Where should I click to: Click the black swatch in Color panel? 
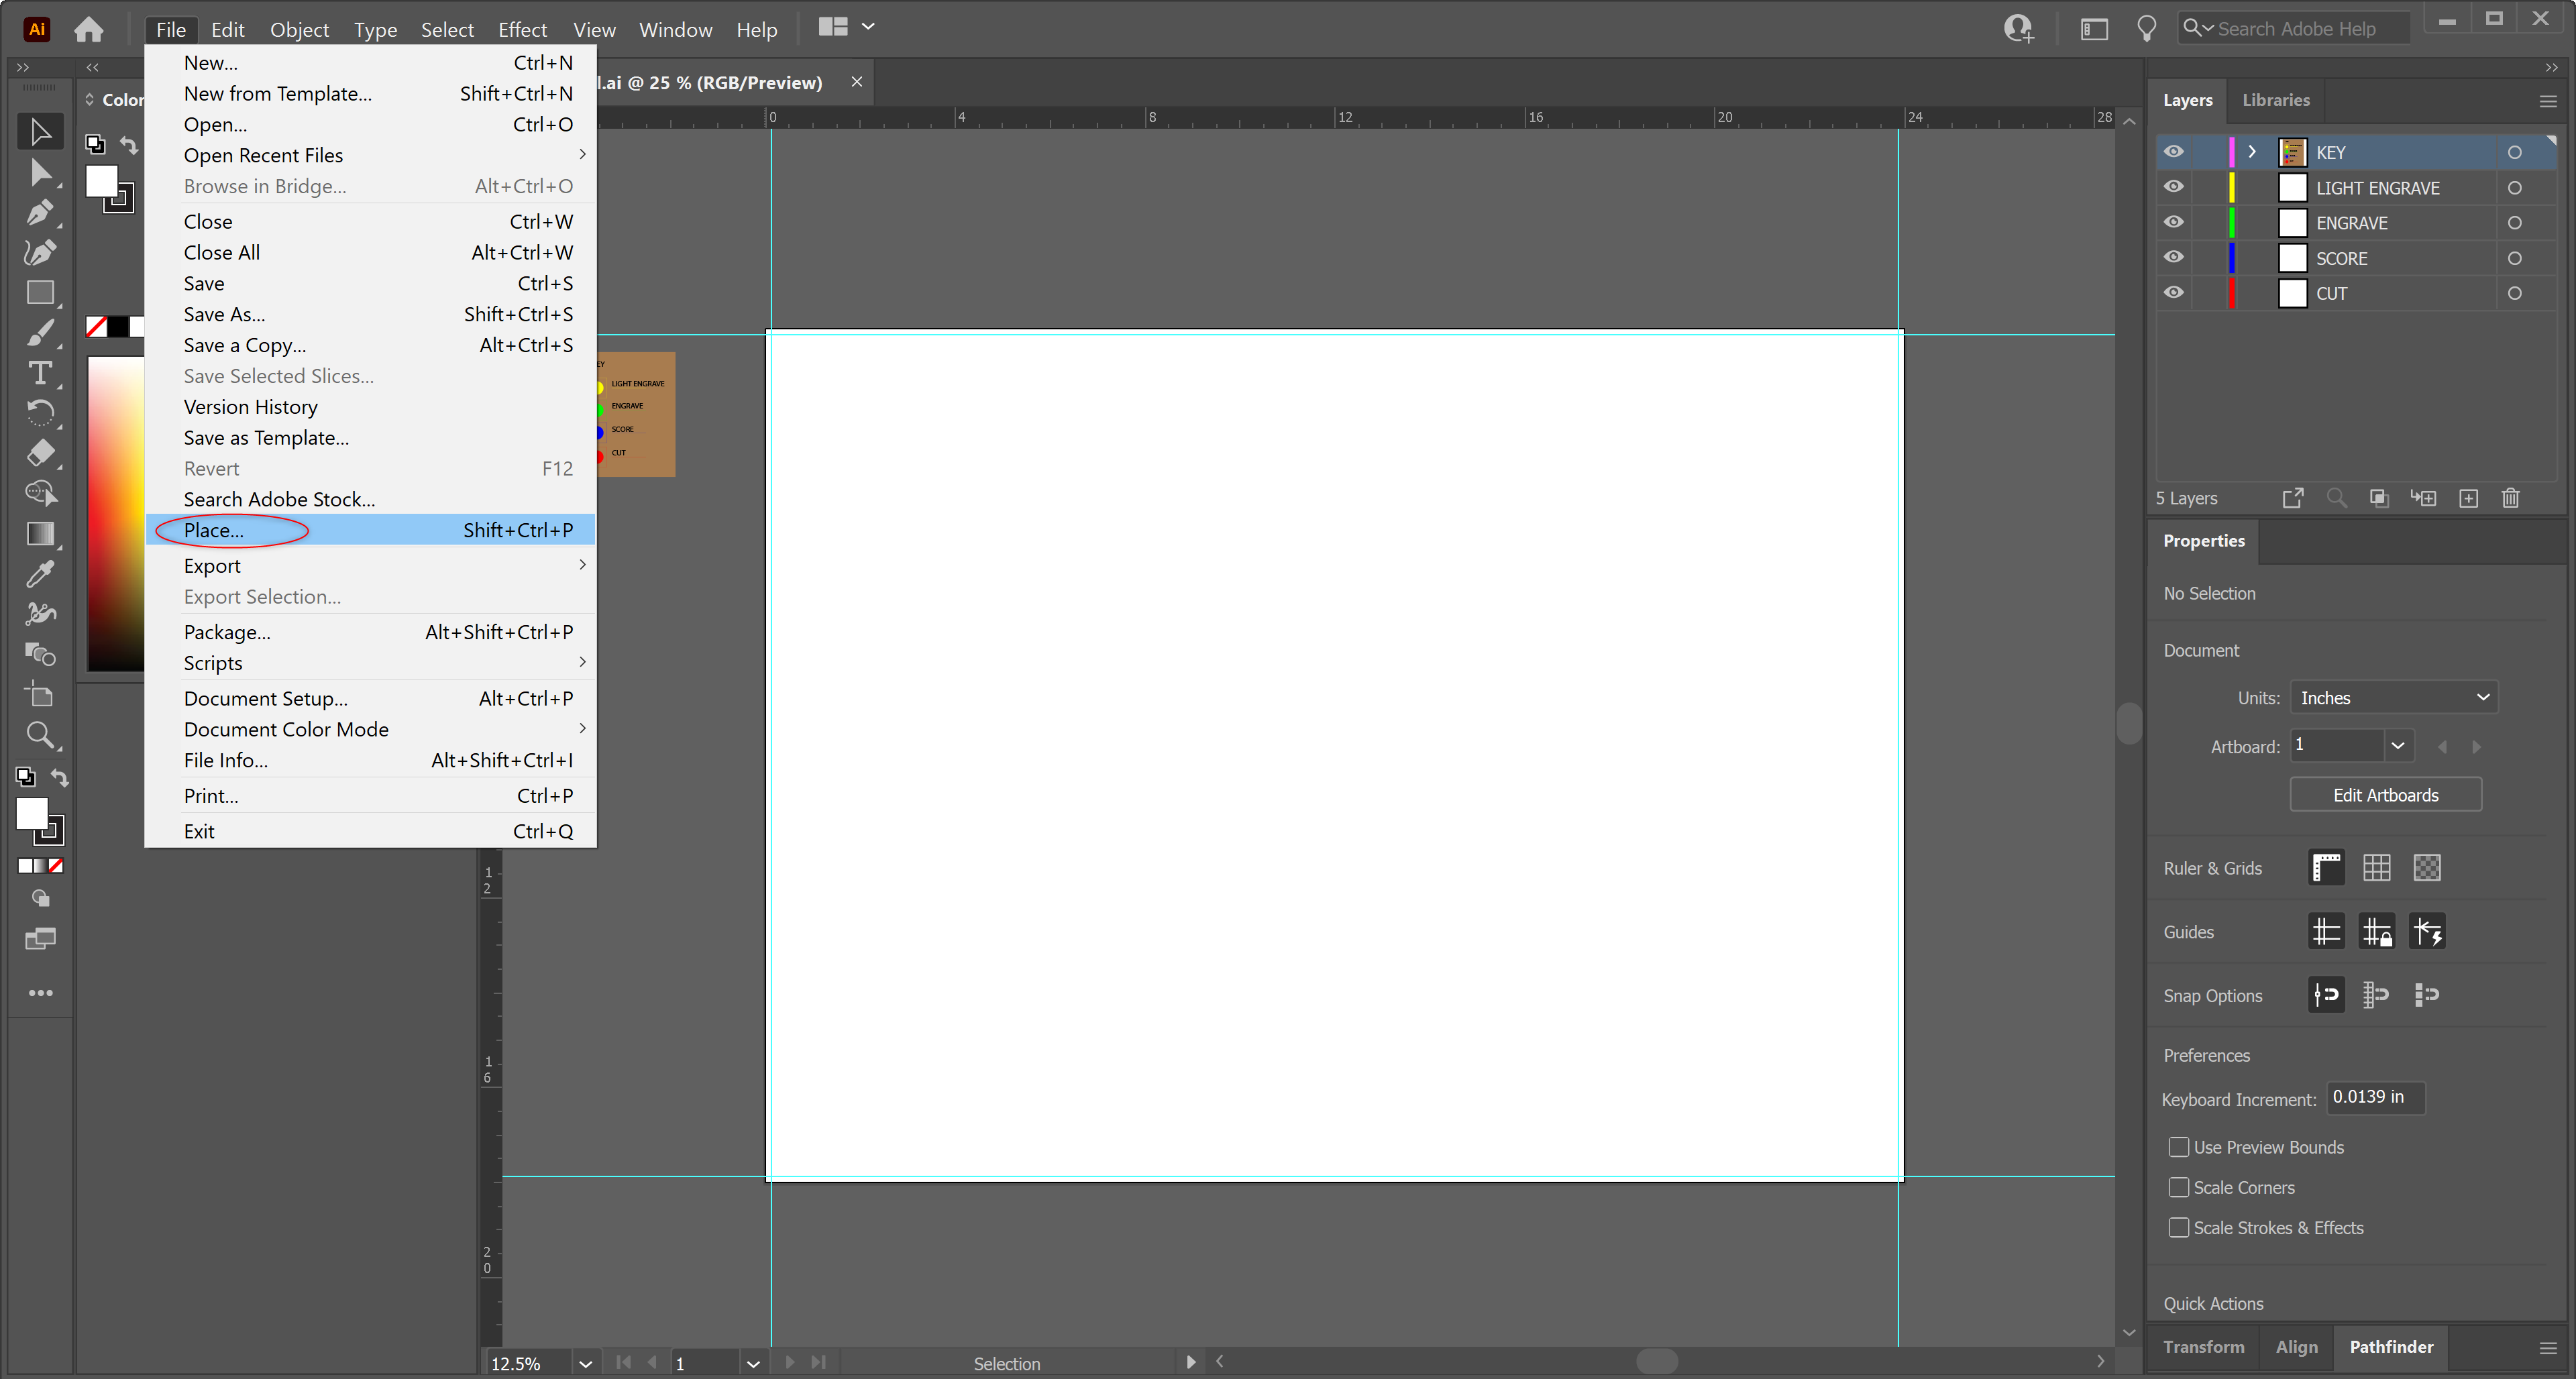[x=118, y=326]
